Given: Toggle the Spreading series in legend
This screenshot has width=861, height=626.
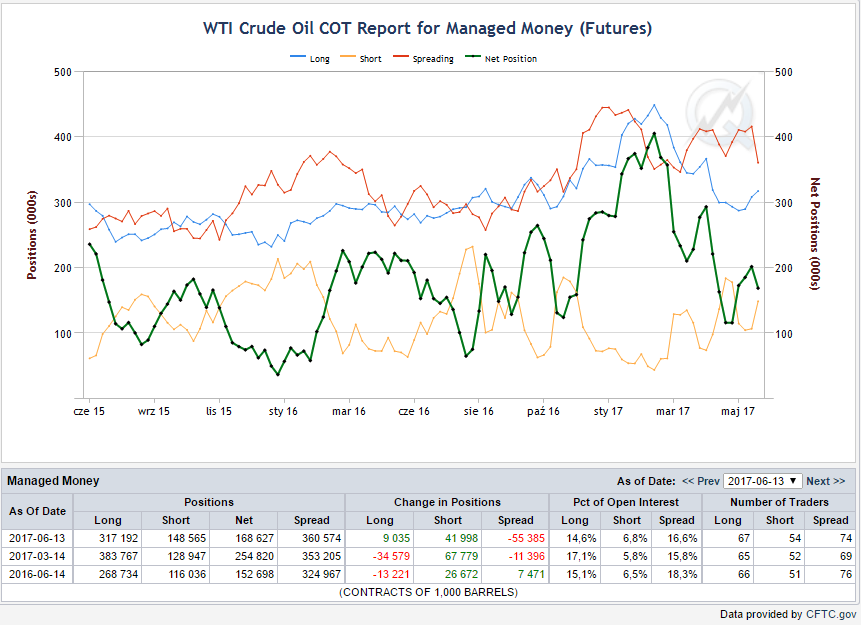Looking at the screenshot, I should click(x=424, y=59).
